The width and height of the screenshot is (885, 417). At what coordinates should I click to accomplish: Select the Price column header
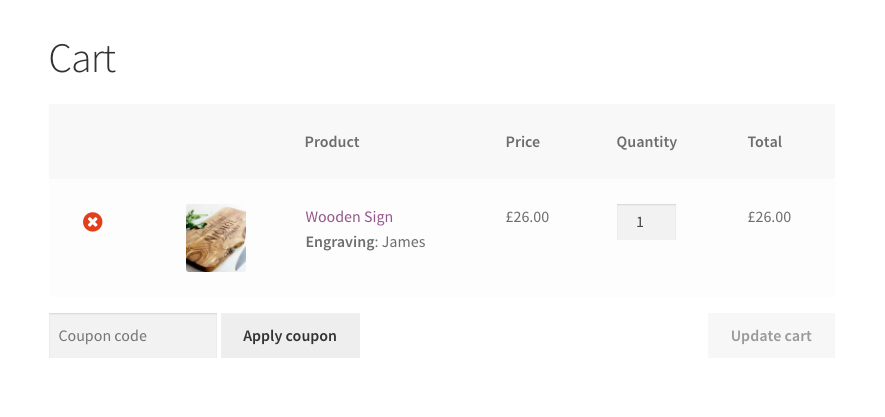pyautogui.click(x=522, y=142)
